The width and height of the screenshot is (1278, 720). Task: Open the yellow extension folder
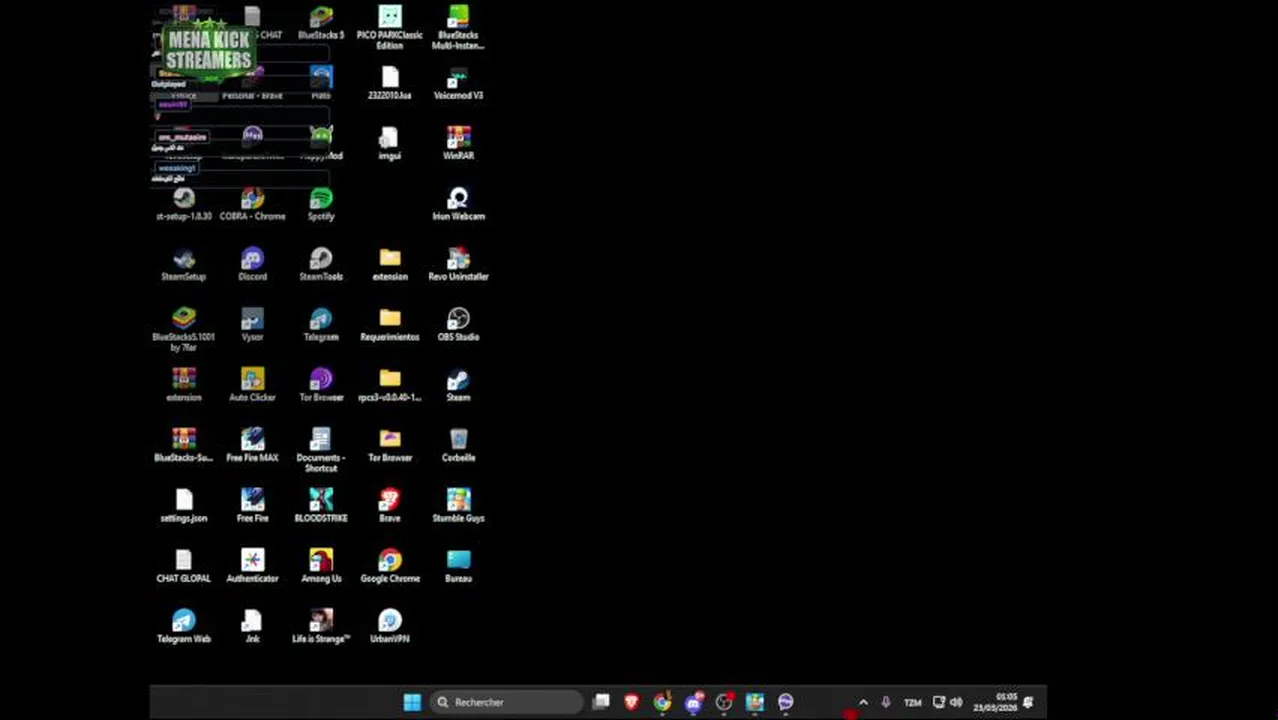tap(390, 265)
